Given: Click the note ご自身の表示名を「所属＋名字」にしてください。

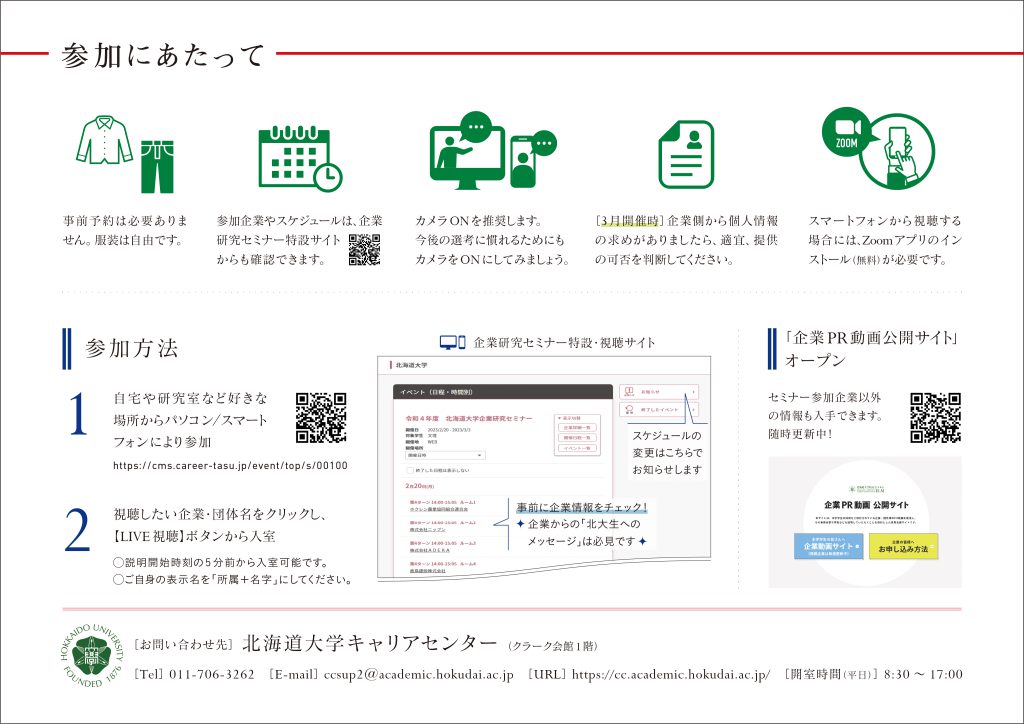Looking at the screenshot, I should coord(232,579).
